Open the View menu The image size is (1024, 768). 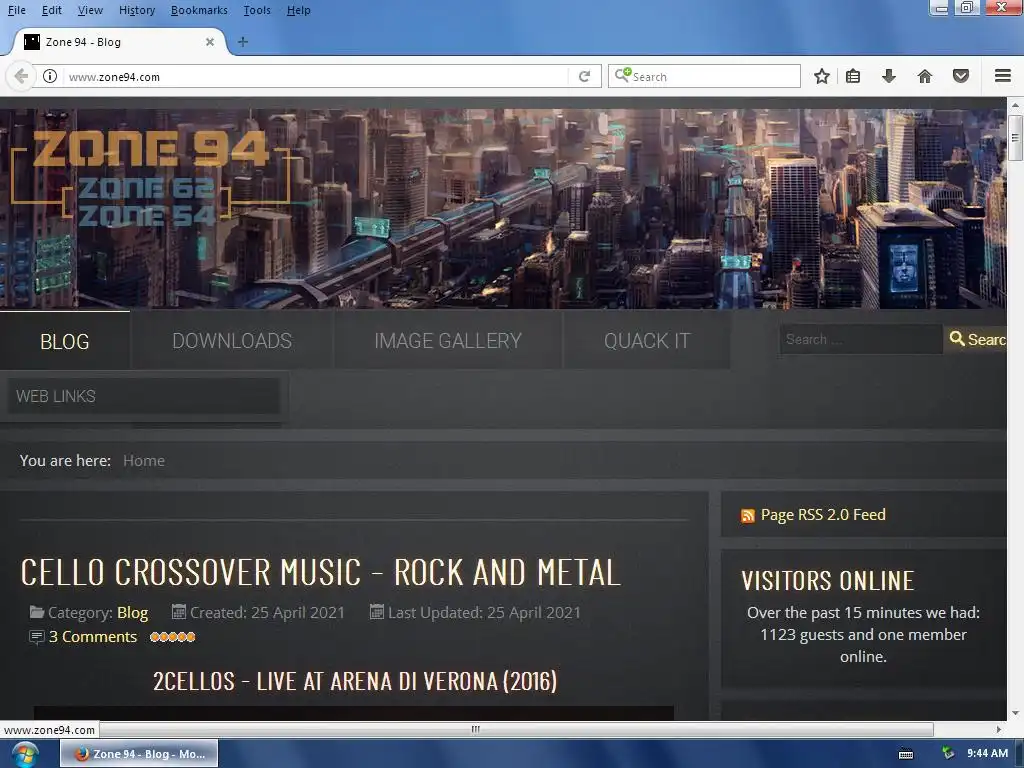tap(90, 10)
